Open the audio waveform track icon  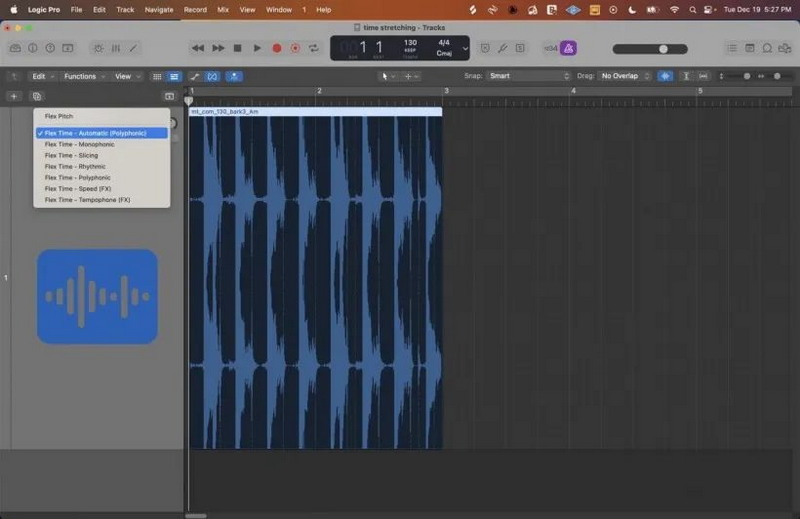[x=97, y=296]
